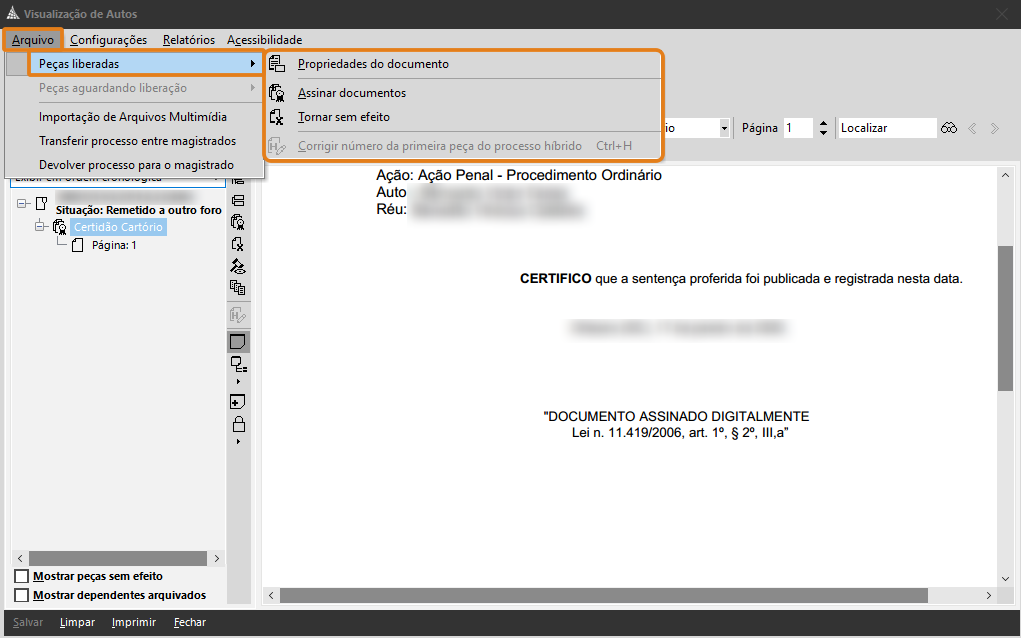This screenshot has width=1021, height=638.
Task: Click the stacked-documents icon in the vertical toolbar
Action: [x=238, y=200]
